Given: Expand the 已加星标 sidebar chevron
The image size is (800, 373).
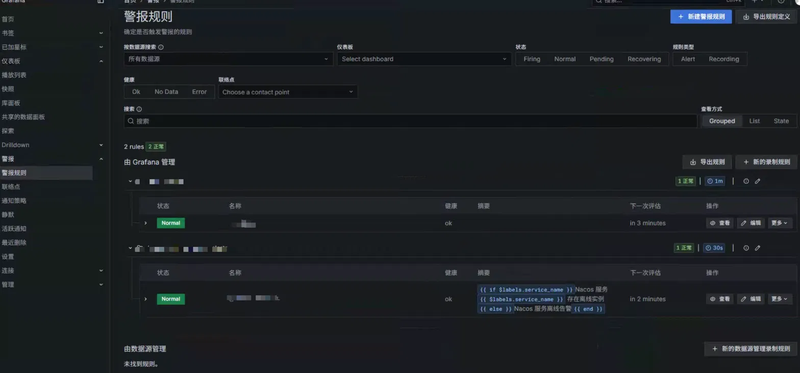Looking at the screenshot, I should point(101,47).
